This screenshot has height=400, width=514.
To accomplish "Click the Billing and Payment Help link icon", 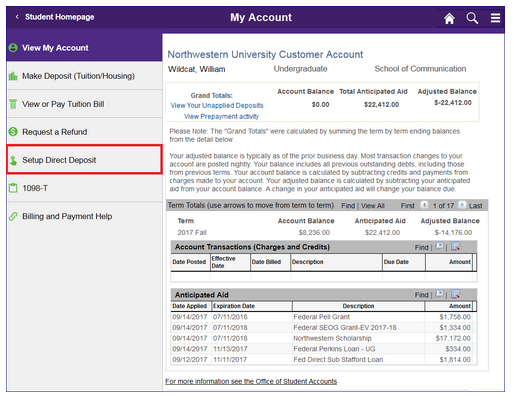I will pos(13,216).
